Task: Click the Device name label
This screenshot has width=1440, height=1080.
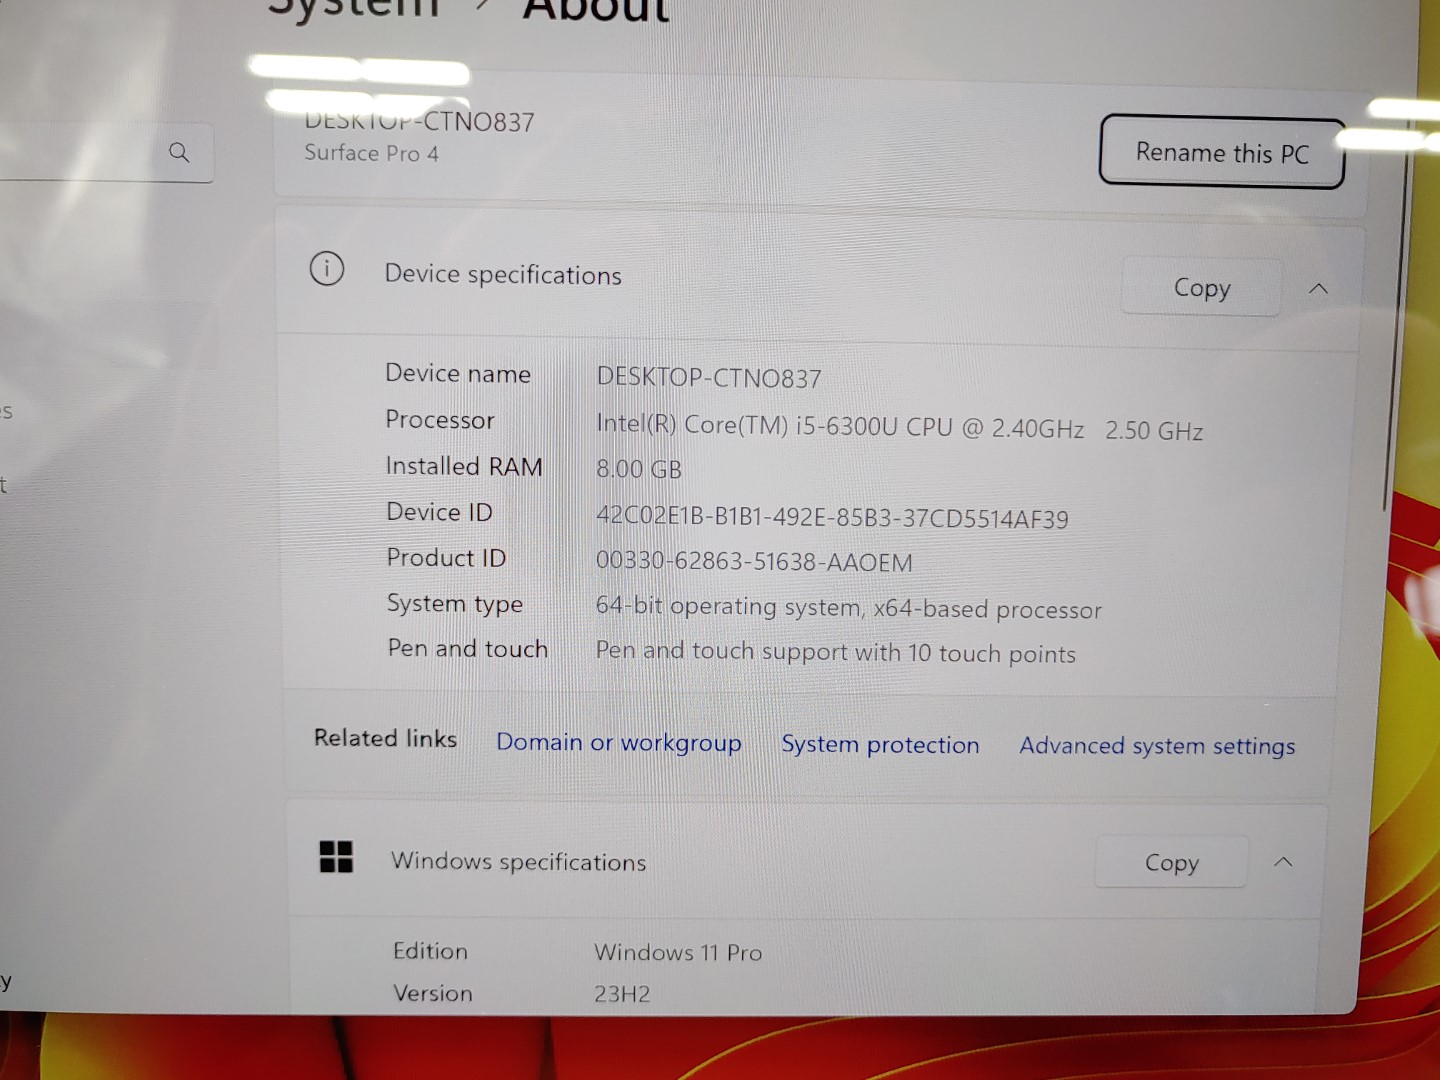Action: [x=458, y=373]
